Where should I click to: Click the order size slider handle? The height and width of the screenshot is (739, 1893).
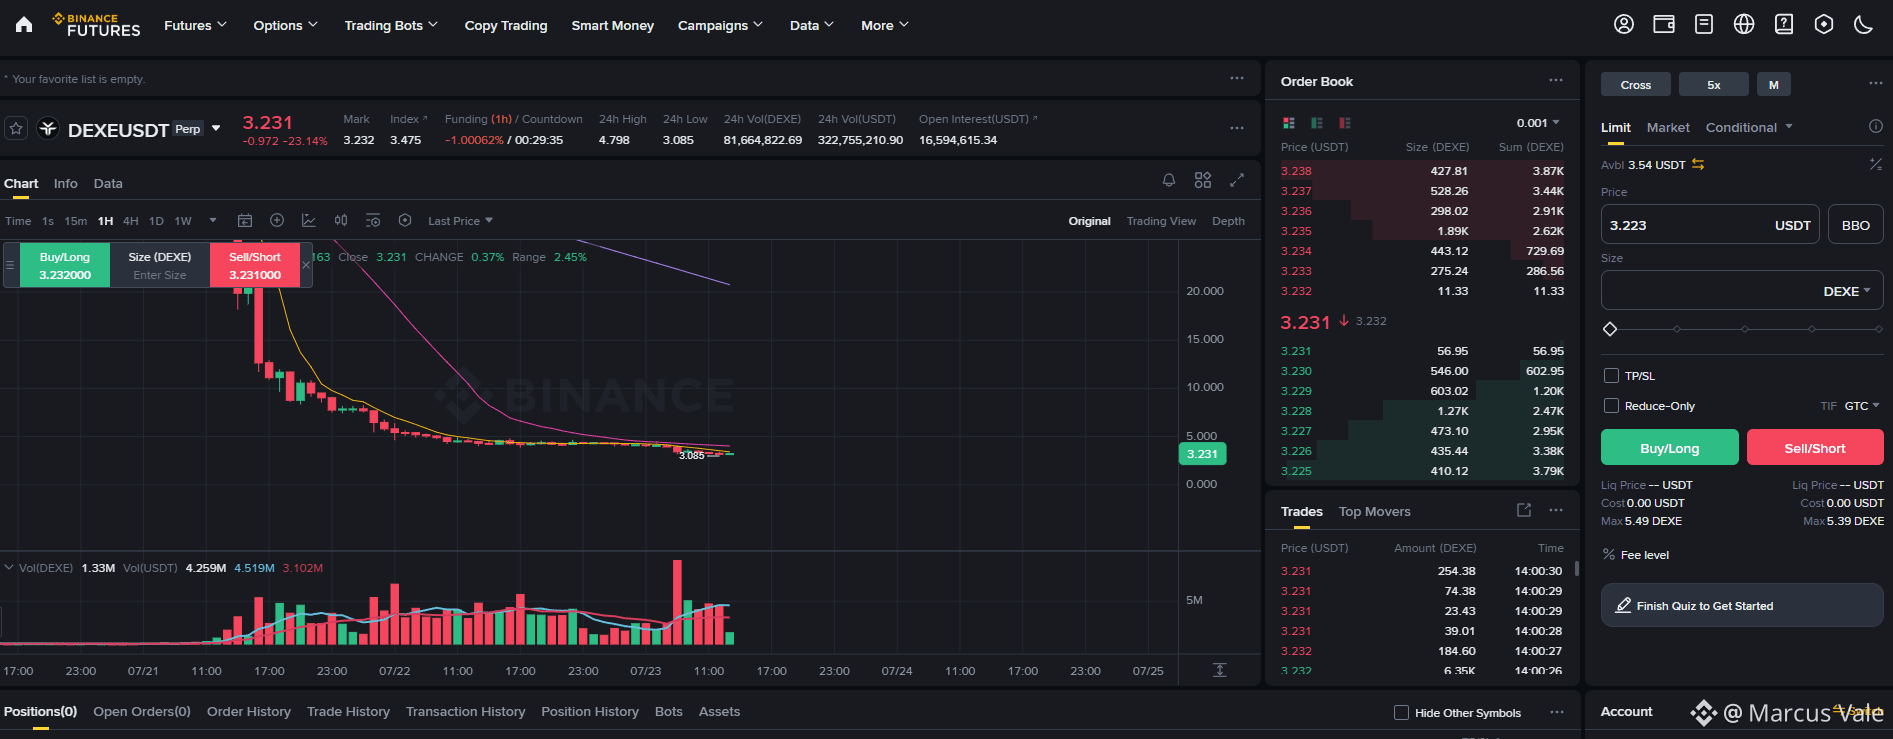tap(1610, 329)
